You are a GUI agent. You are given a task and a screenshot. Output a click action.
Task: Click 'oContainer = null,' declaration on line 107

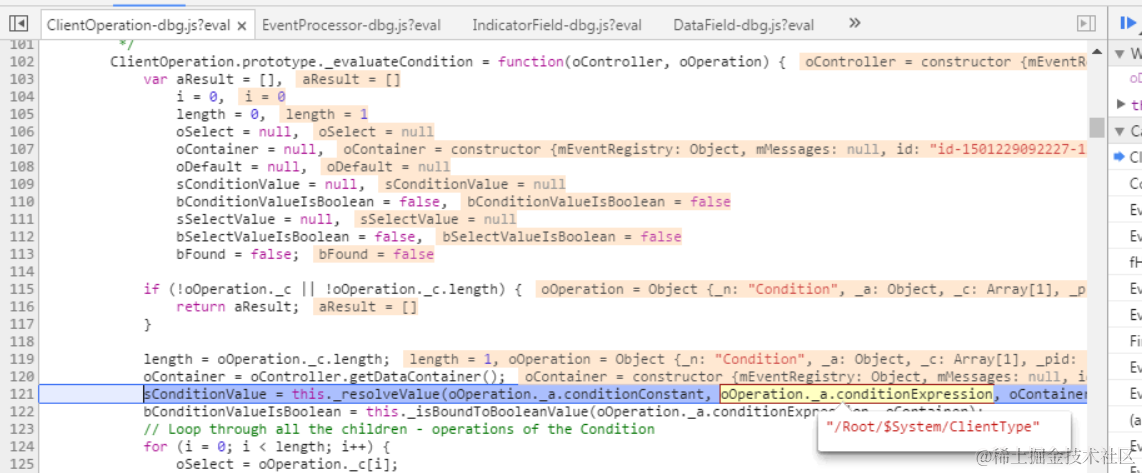[x=250, y=149]
